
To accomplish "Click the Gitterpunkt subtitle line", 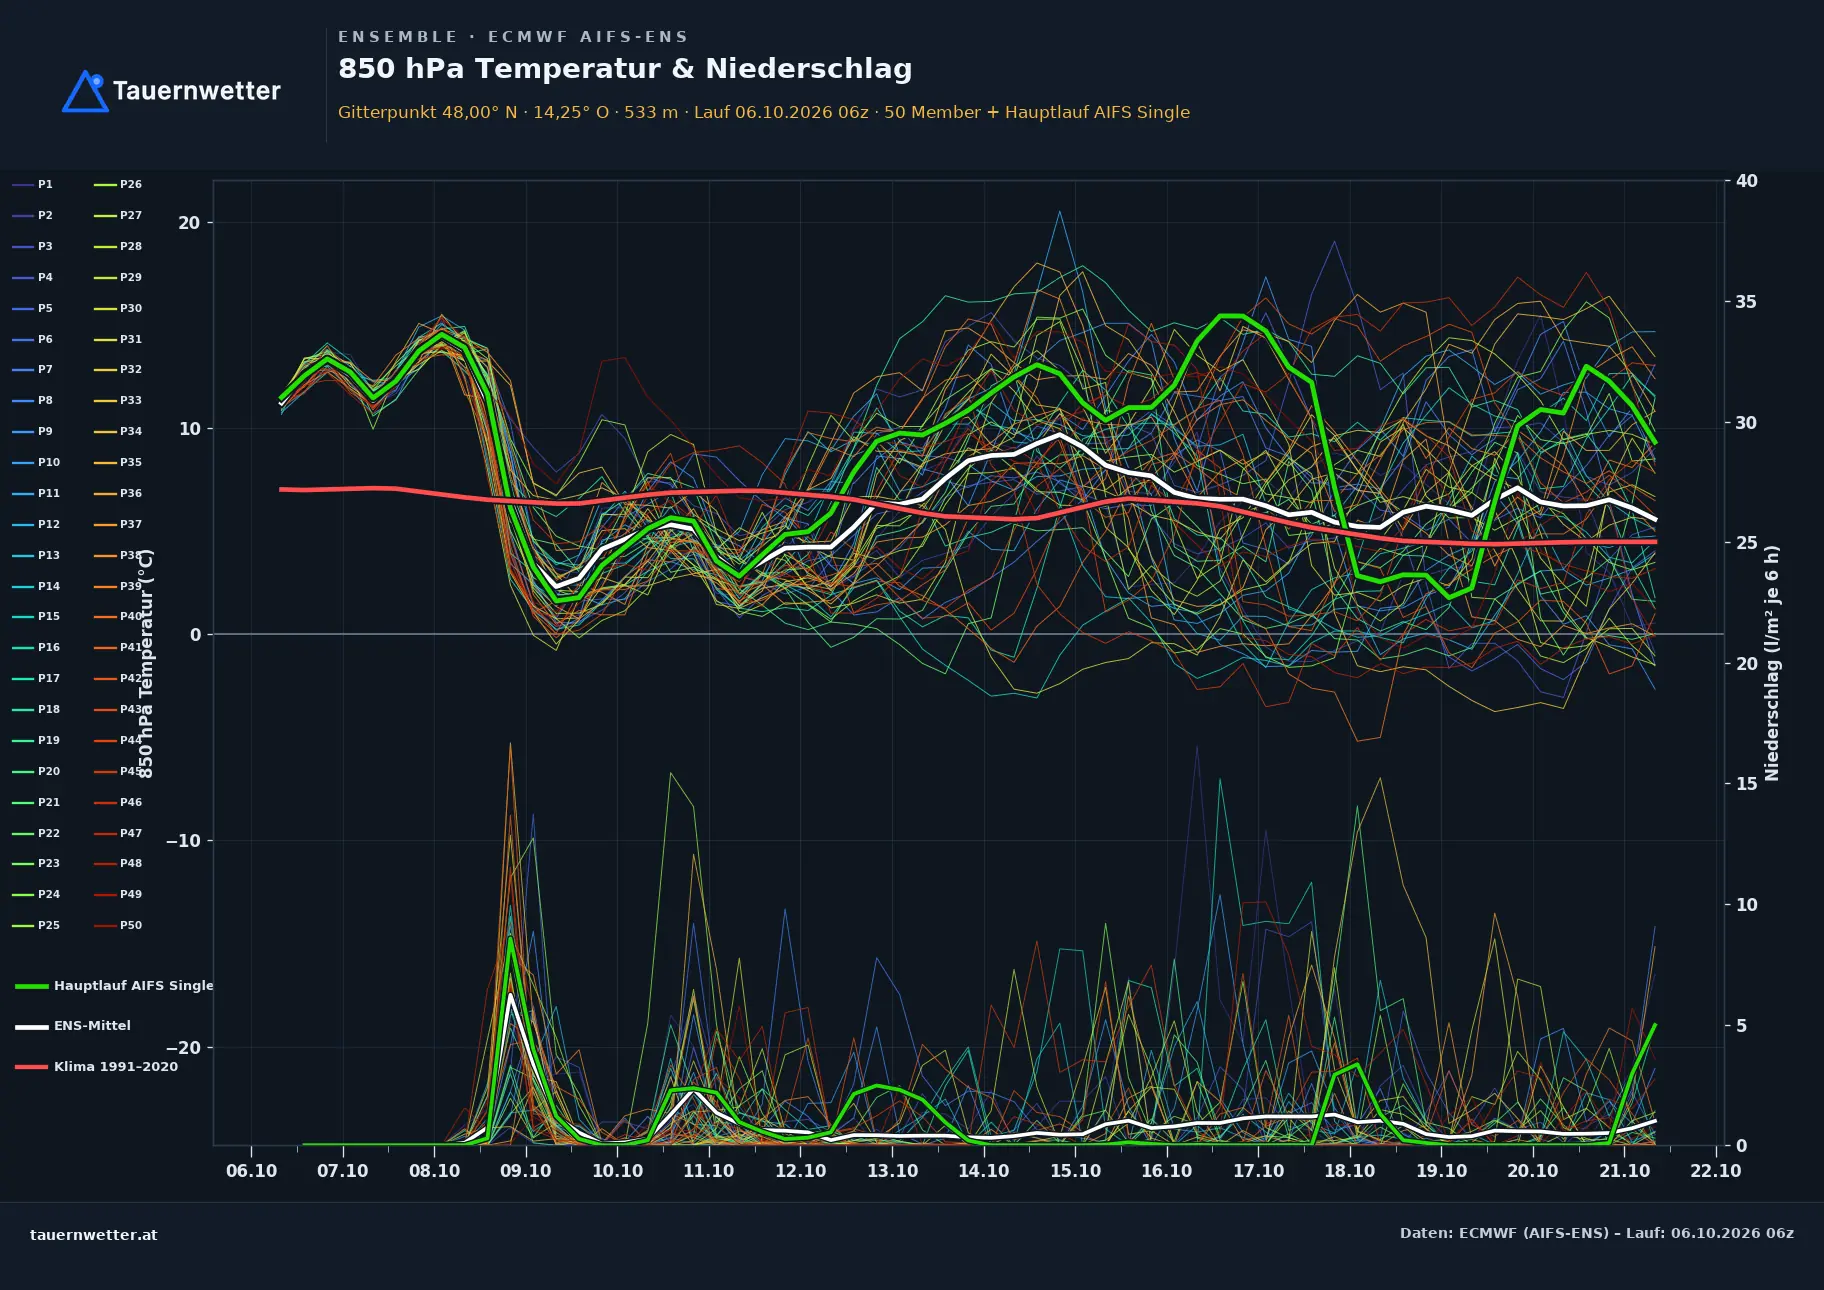I will 764,112.
